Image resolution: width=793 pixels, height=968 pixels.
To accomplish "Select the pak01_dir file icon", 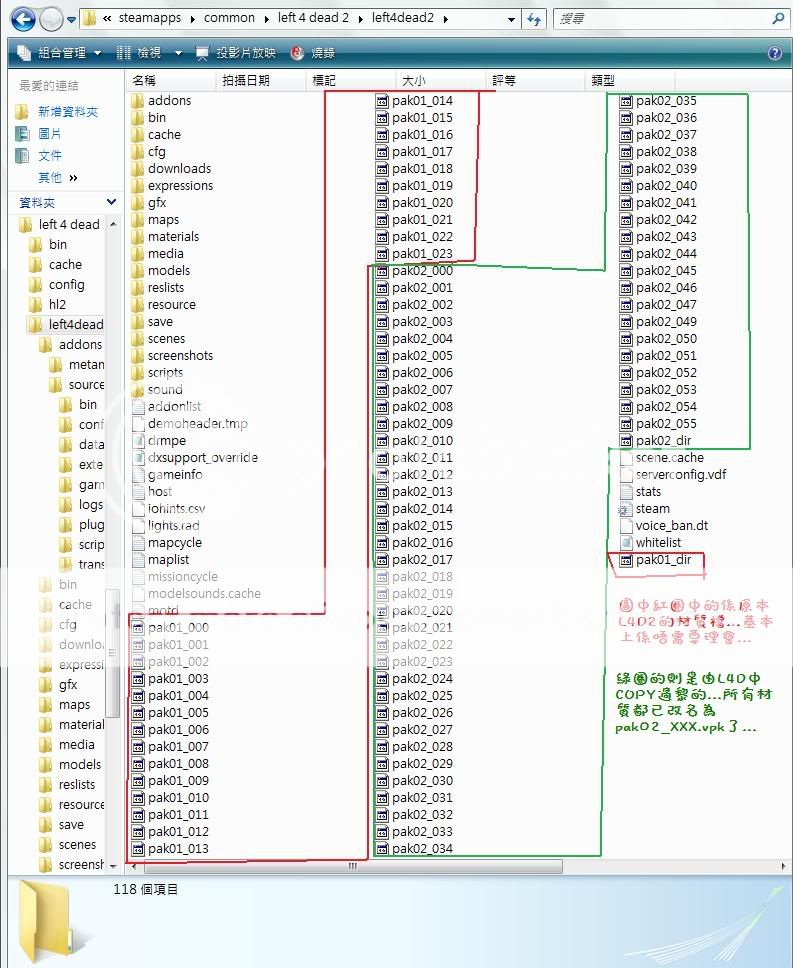I will (x=626, y=560).
